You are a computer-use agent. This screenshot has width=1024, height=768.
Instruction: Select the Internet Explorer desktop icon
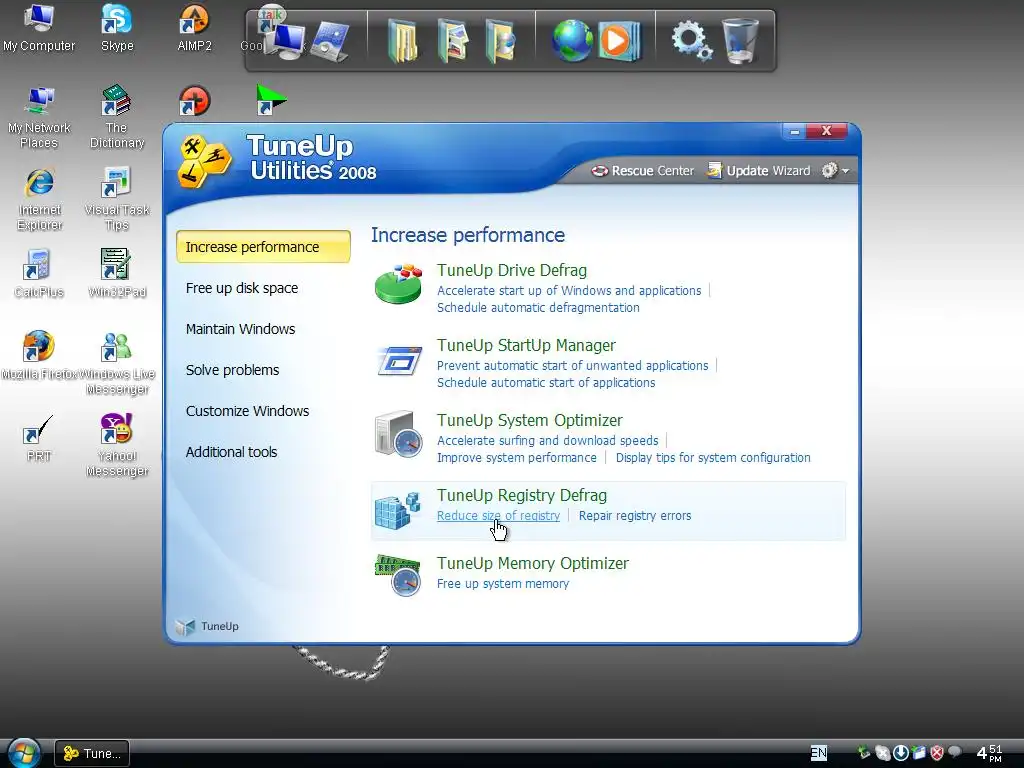pyautogui.click(x=39, y=199)
